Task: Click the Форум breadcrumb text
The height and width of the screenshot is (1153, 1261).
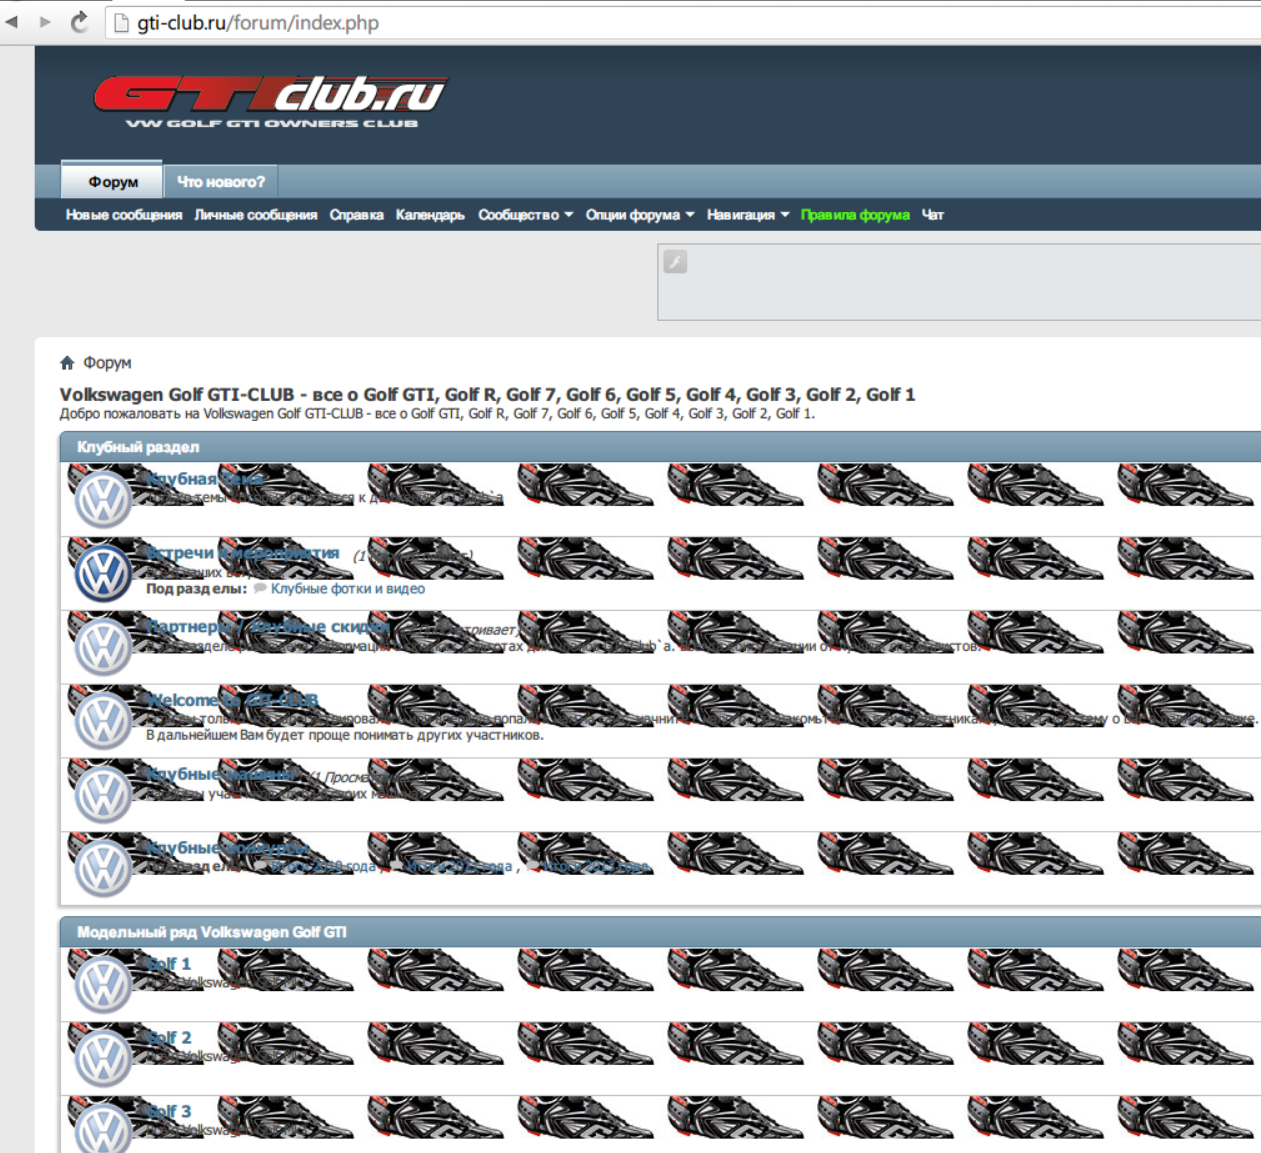Action: pos(107,363)
